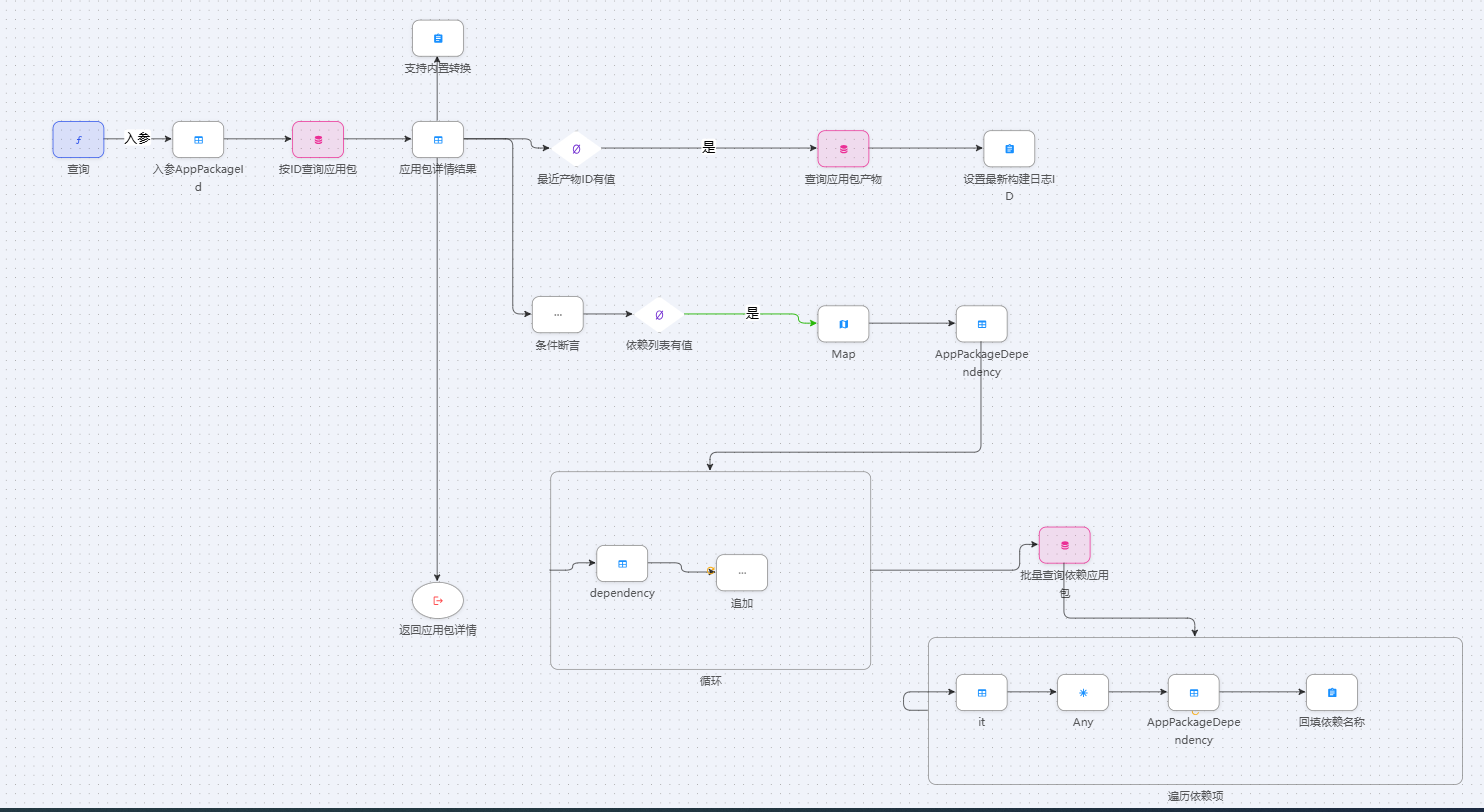This screenshot has width=1484, height=812.
Task: Click the 返回应用包详情 exit node
Action: (438, 601)
